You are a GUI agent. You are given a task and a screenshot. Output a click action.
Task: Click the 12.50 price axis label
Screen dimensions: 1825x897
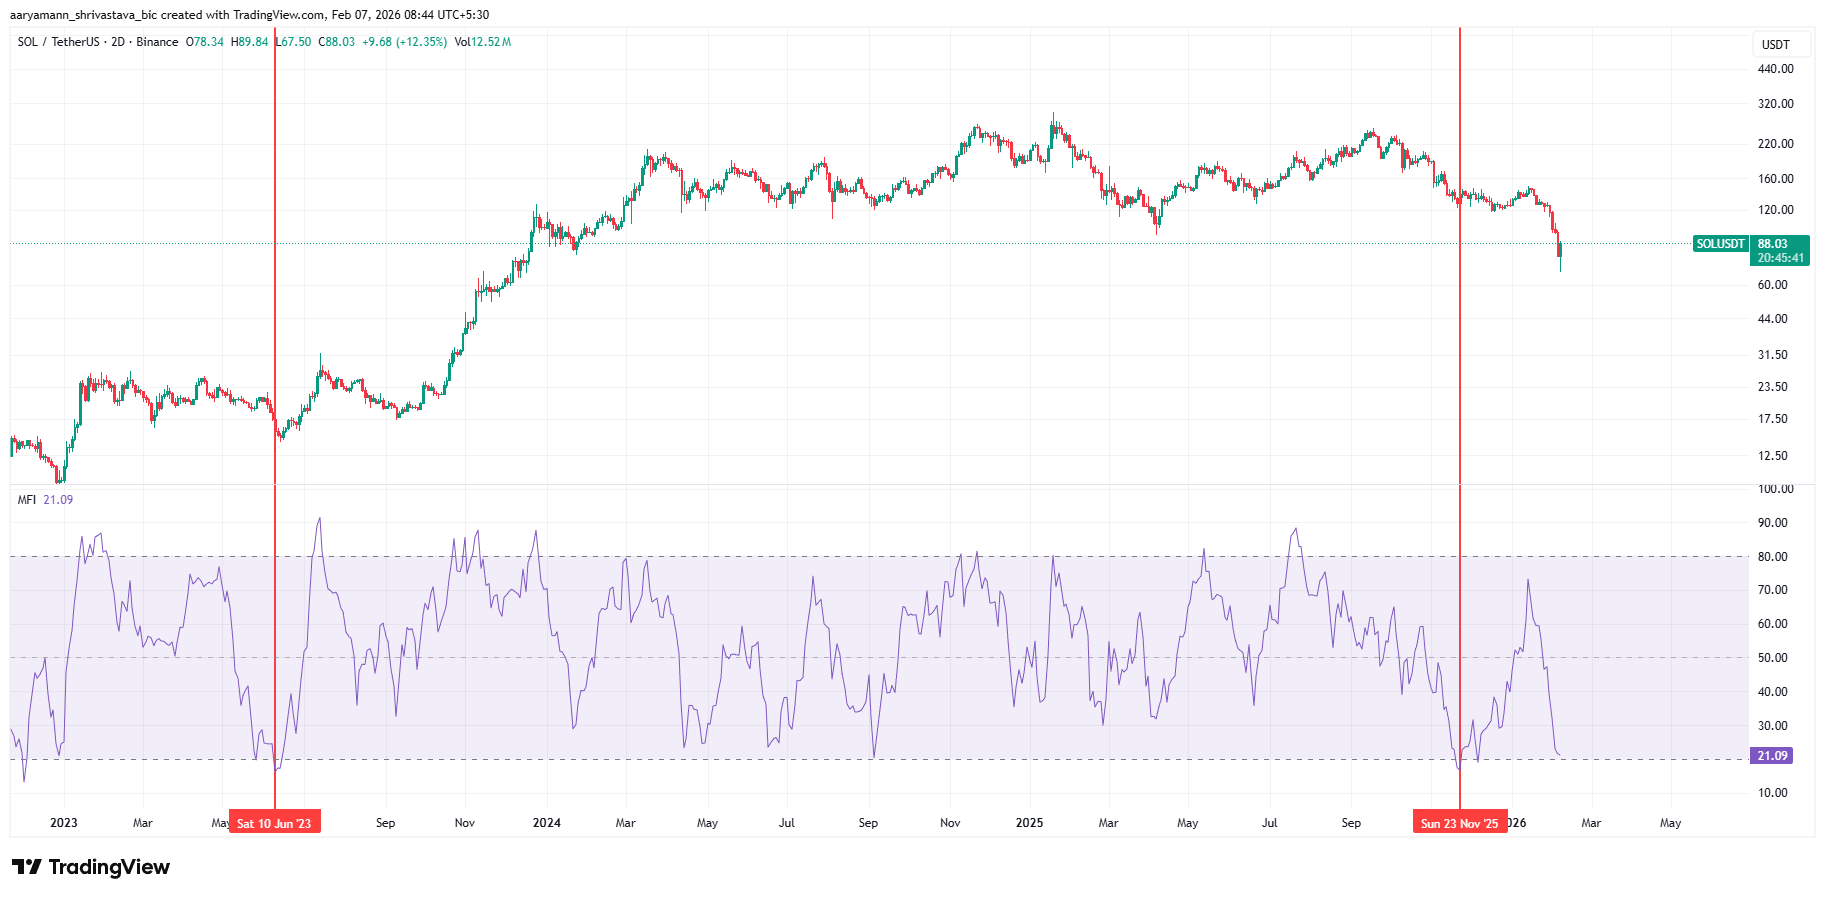pos(1772,456)
